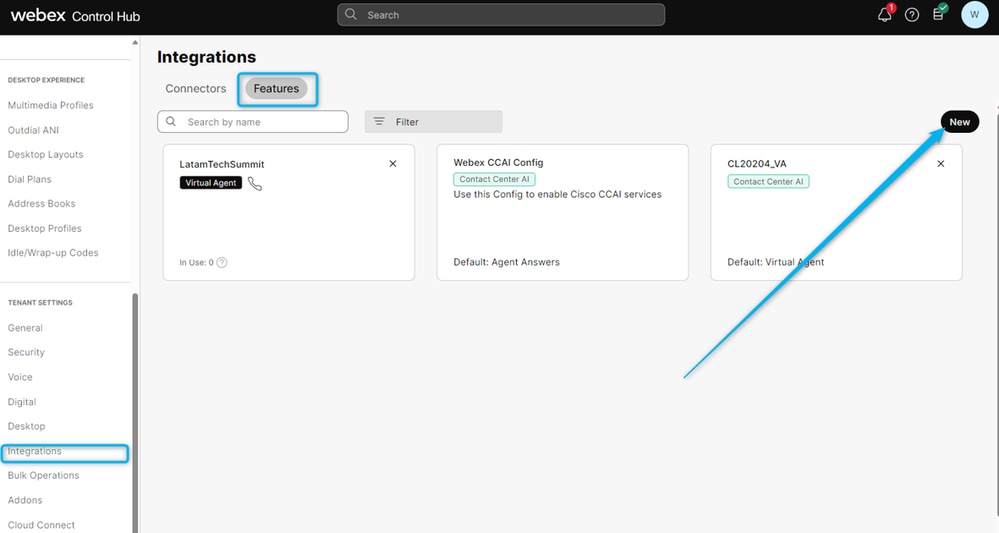Click the New button
The image size is (999, 533).
click(959, 122)
